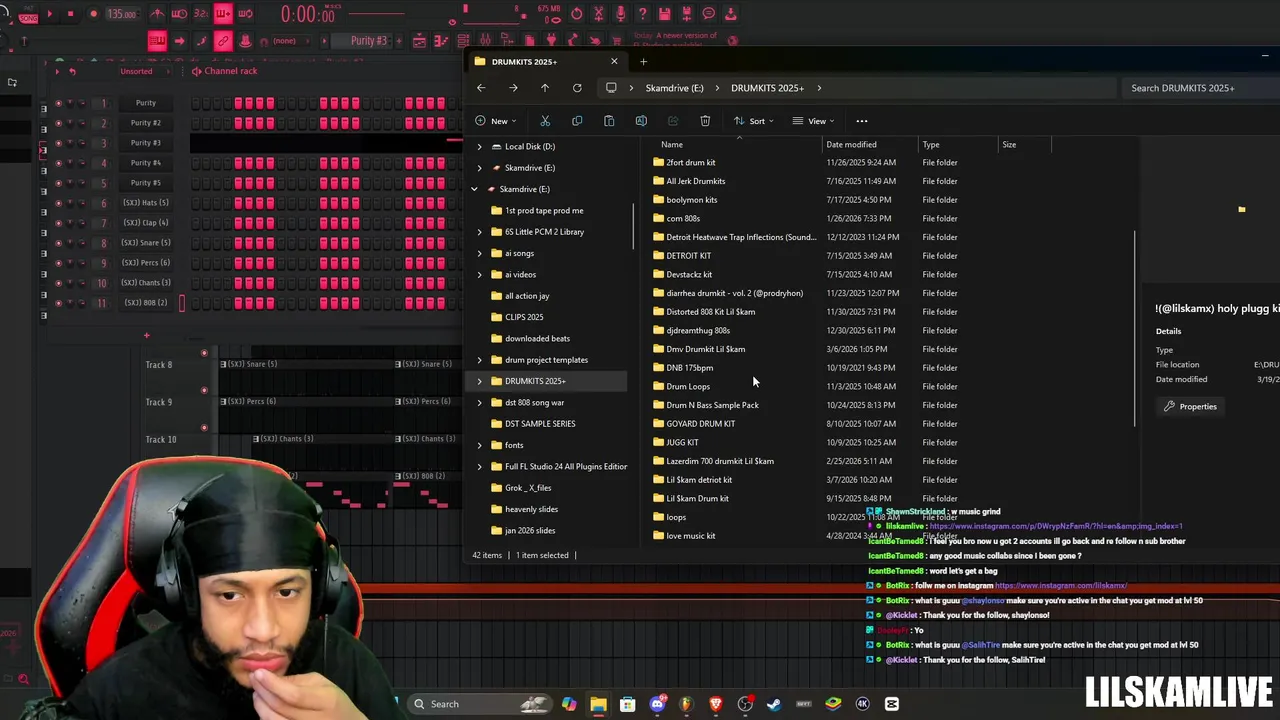This screenshot has height=720, width=1280.
Task: Expand Local Disk (D:) in navigation tree
Action: coord(479,147)
